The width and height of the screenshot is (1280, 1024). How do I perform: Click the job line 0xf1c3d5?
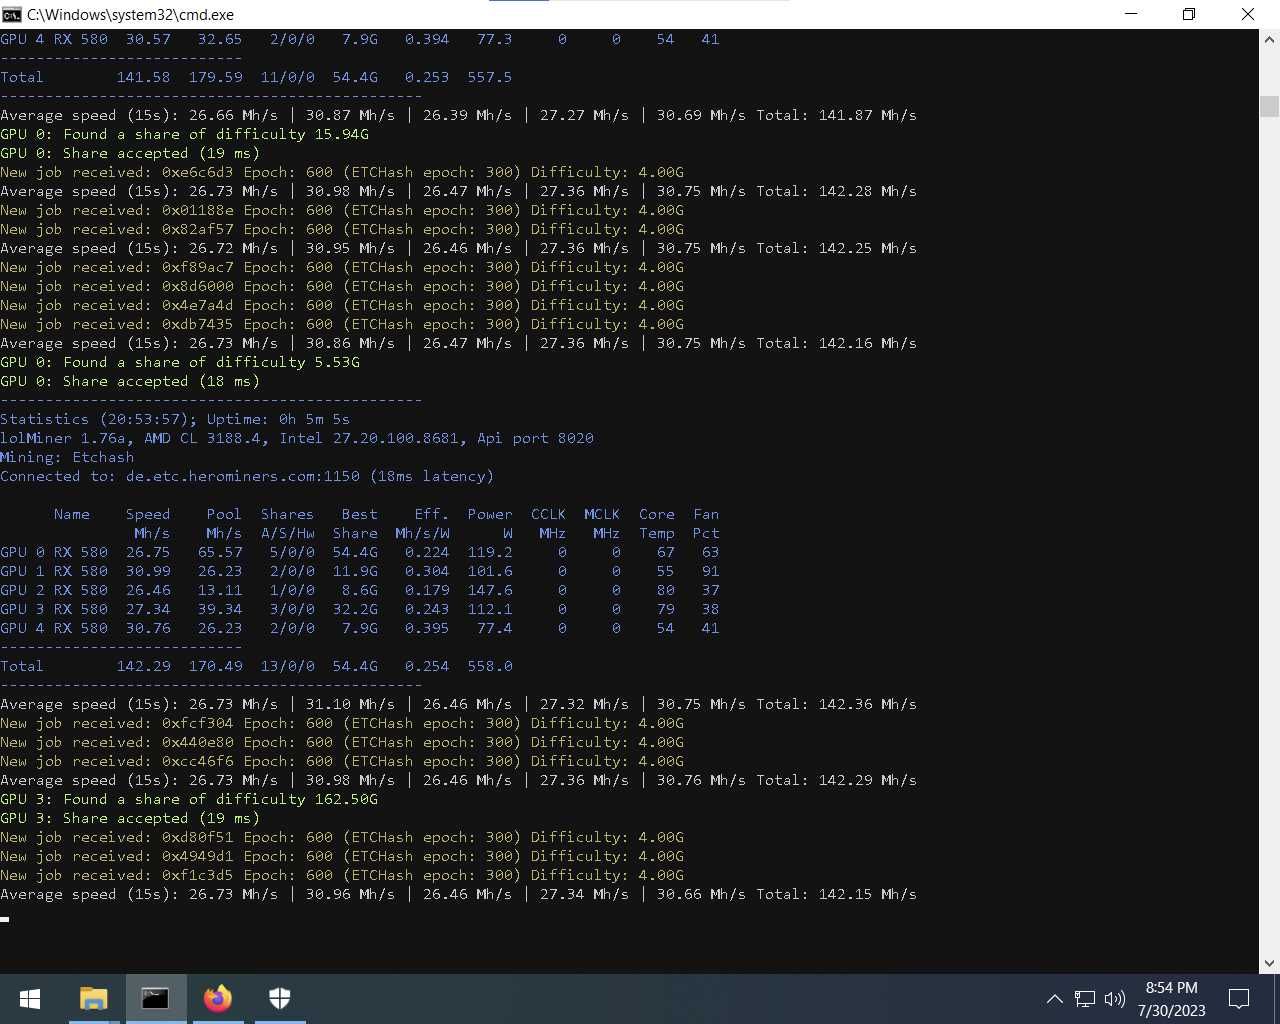point(342,875)
